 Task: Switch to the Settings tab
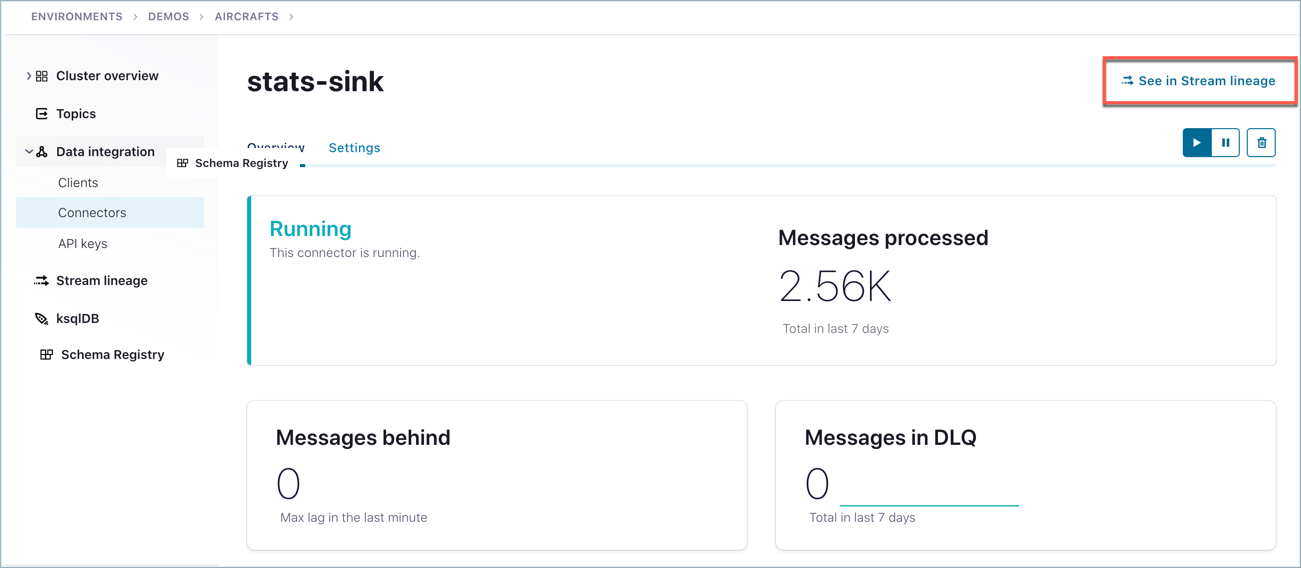click(x=354, y=148)
